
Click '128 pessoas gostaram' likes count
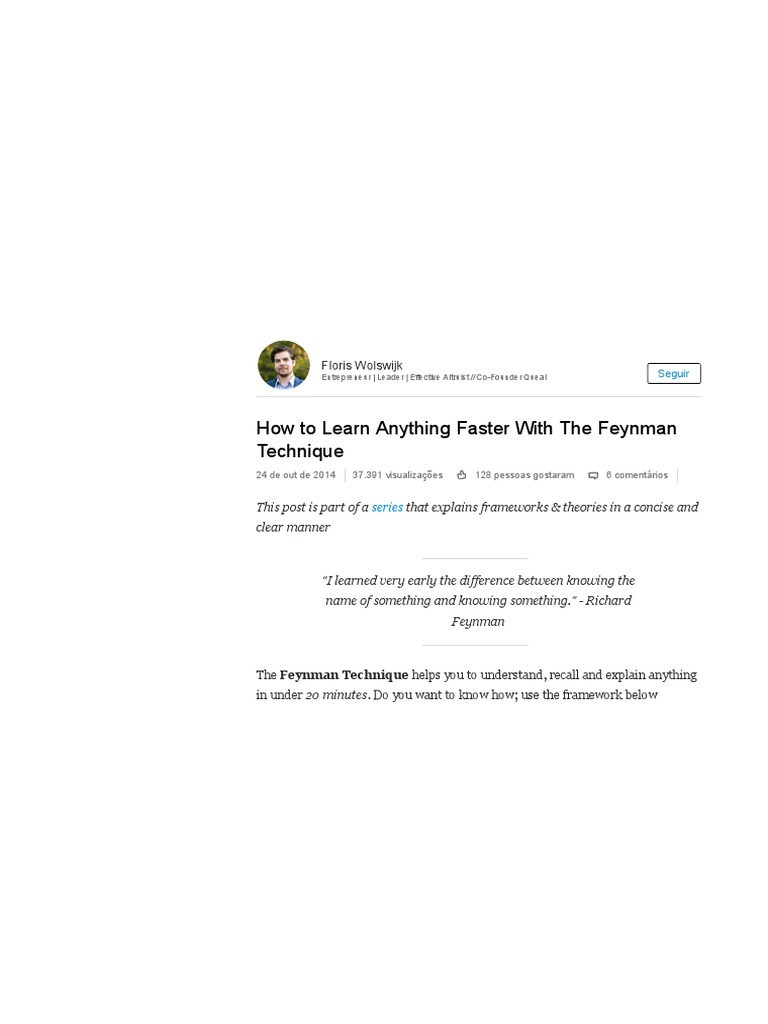click(524, 475)
